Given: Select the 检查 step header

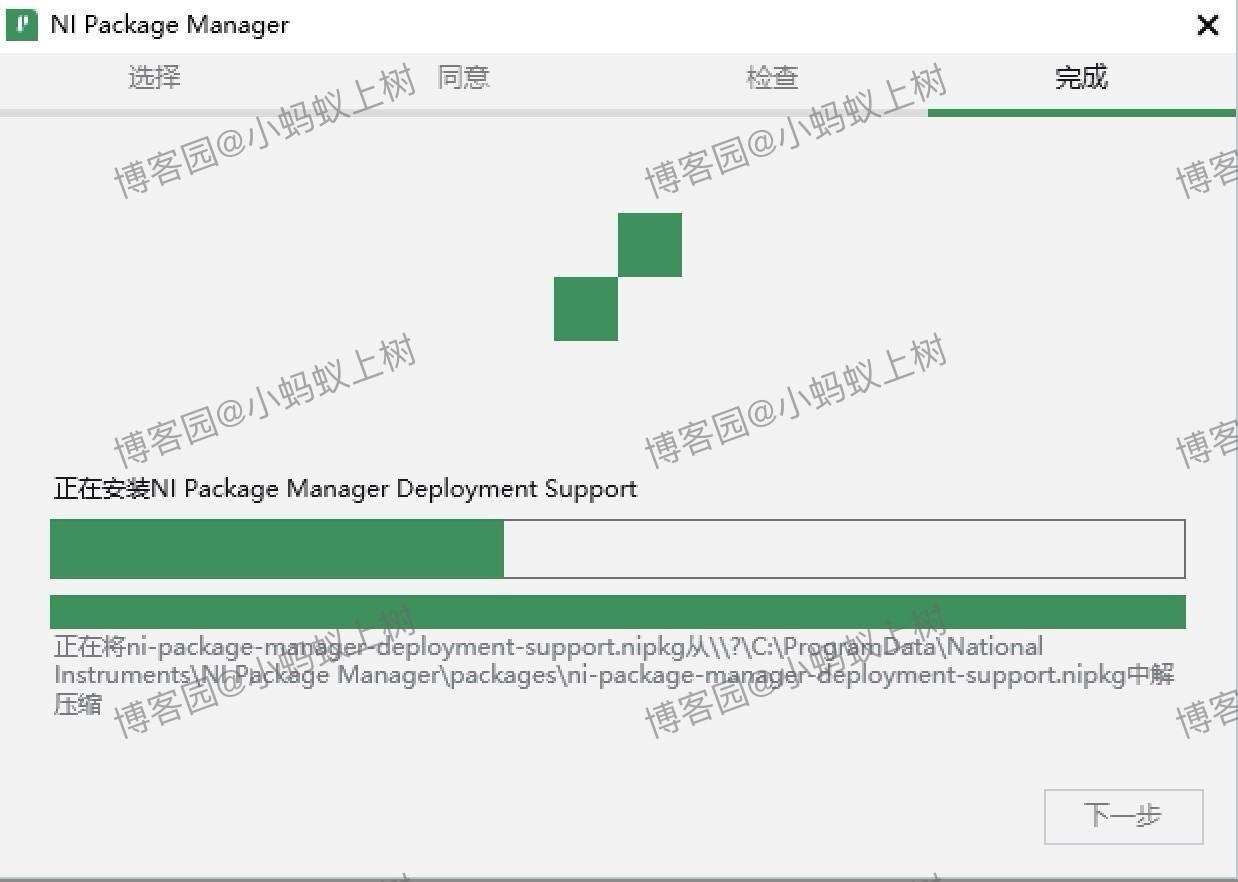Looking at the screenshot, I should pyautogui.click(x=772, y=78).
